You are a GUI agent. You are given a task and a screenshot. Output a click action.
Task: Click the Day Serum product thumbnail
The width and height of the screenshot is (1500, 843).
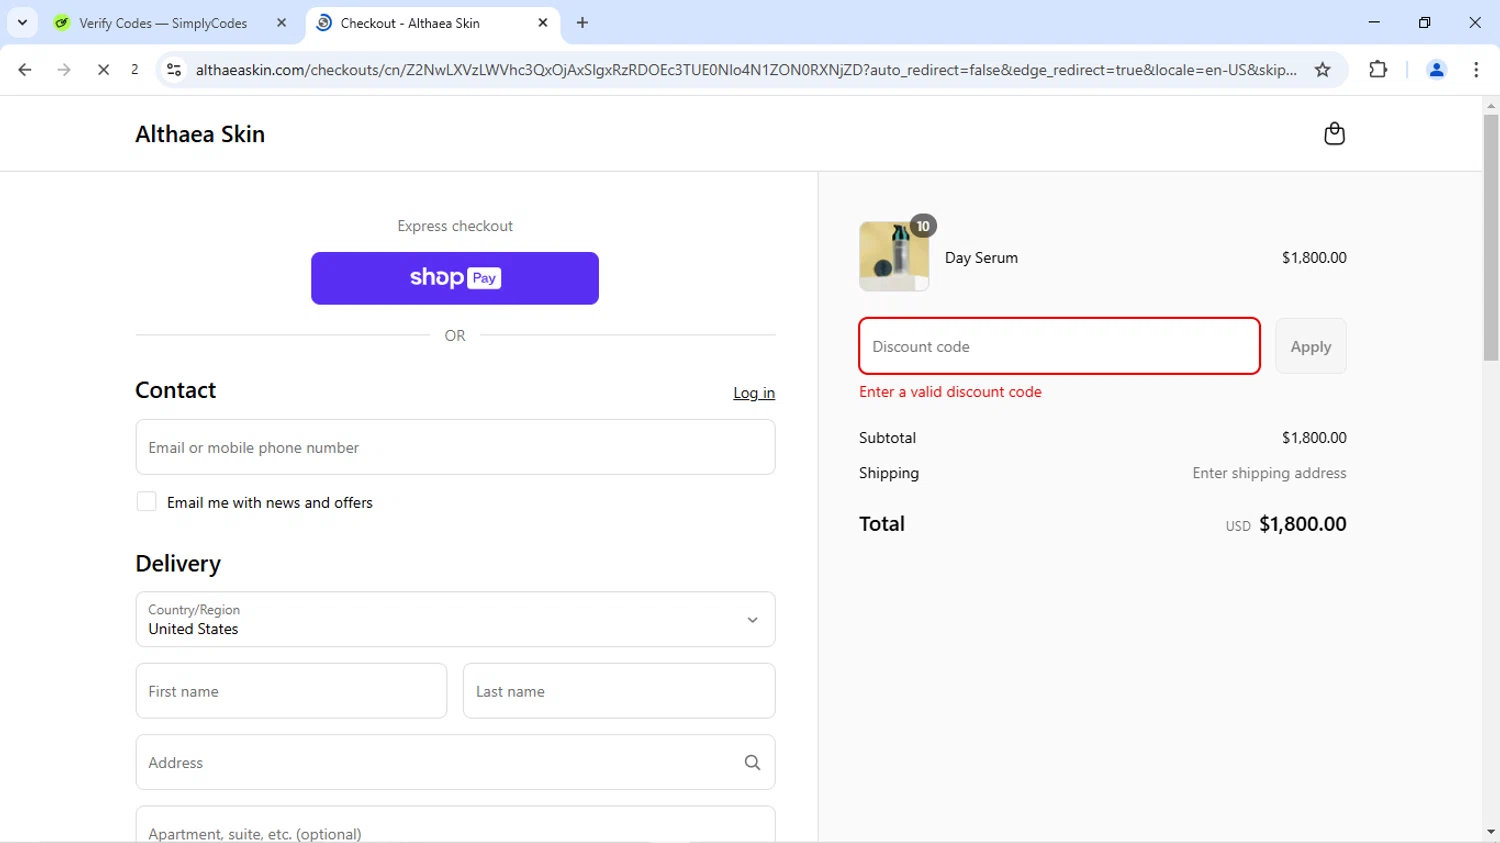click(894, 257)
